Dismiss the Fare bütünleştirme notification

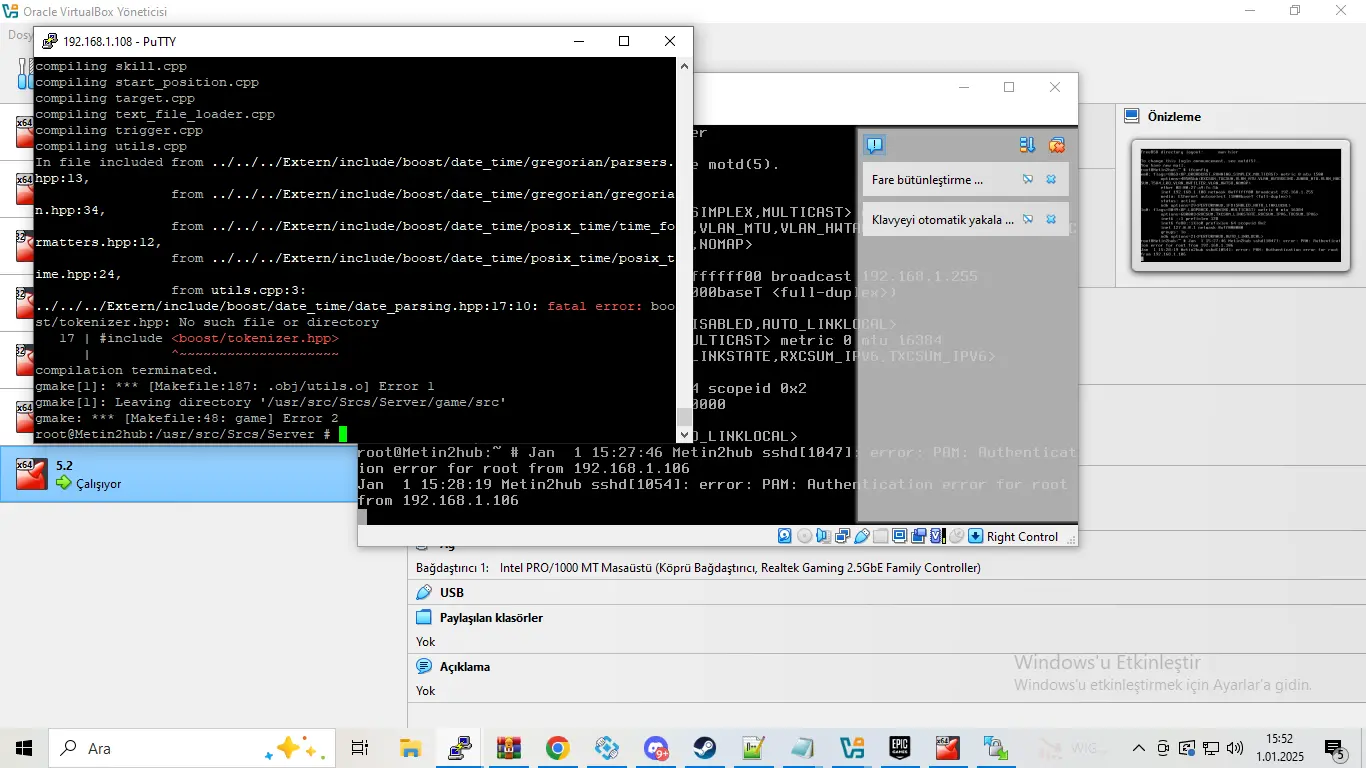click(1051, 180)
